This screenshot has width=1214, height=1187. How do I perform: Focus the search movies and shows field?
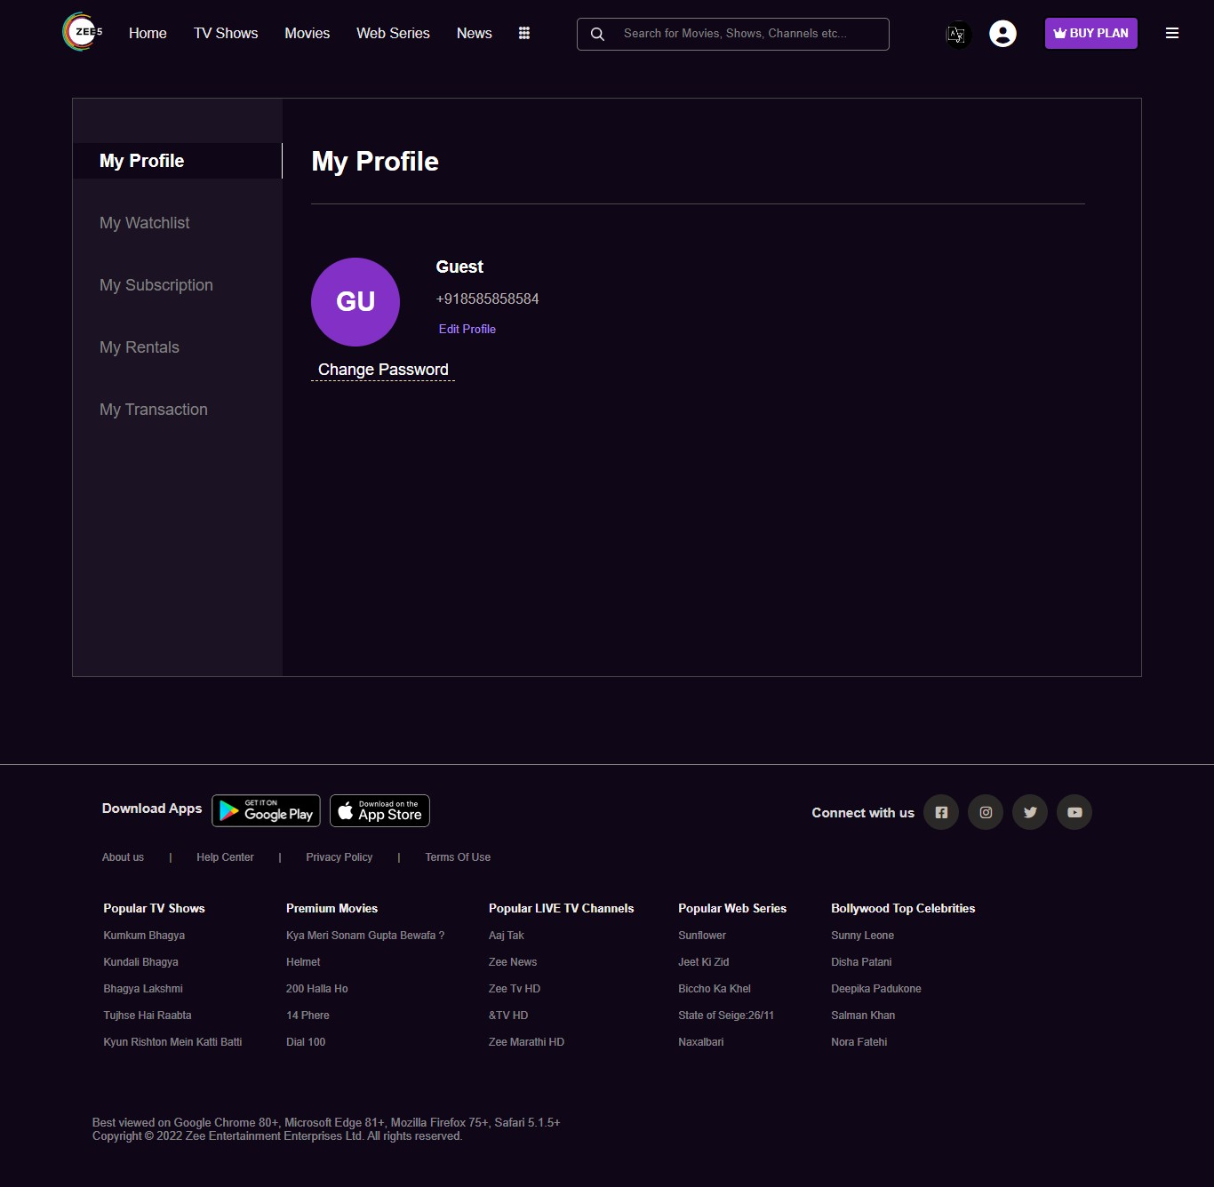point(733,34)
